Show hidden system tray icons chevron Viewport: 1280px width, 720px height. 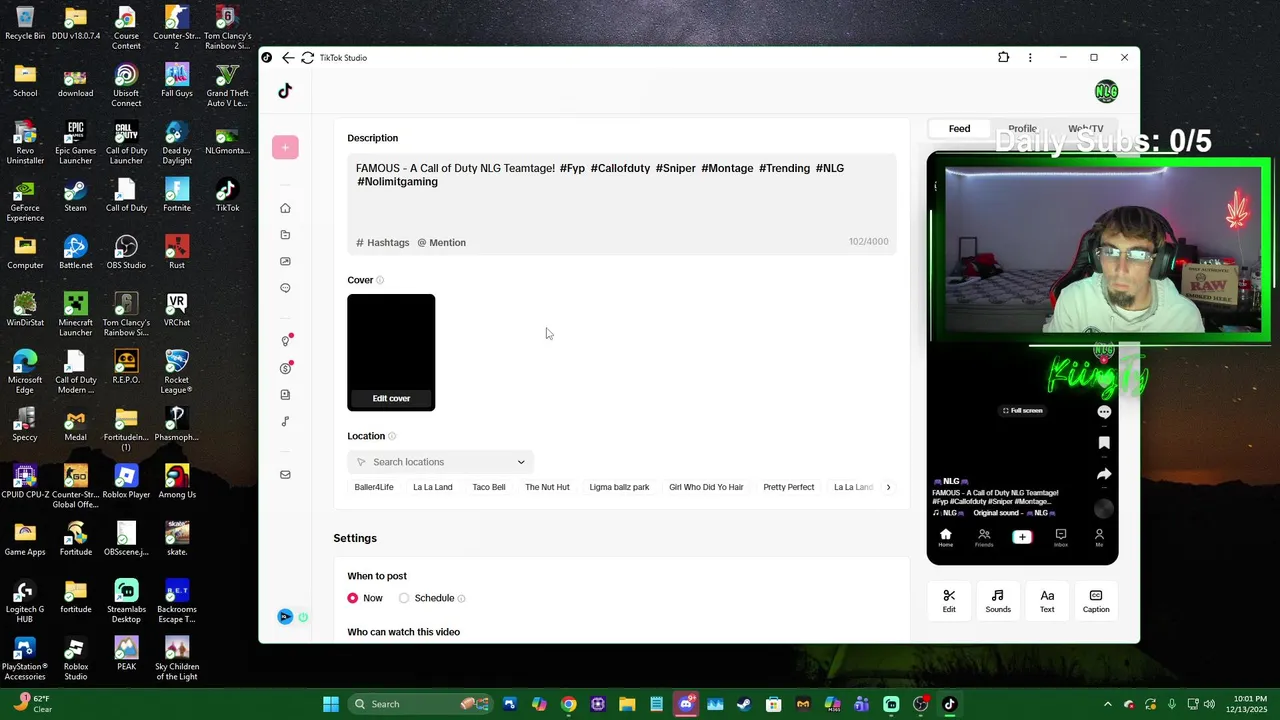pos(1107,704)
